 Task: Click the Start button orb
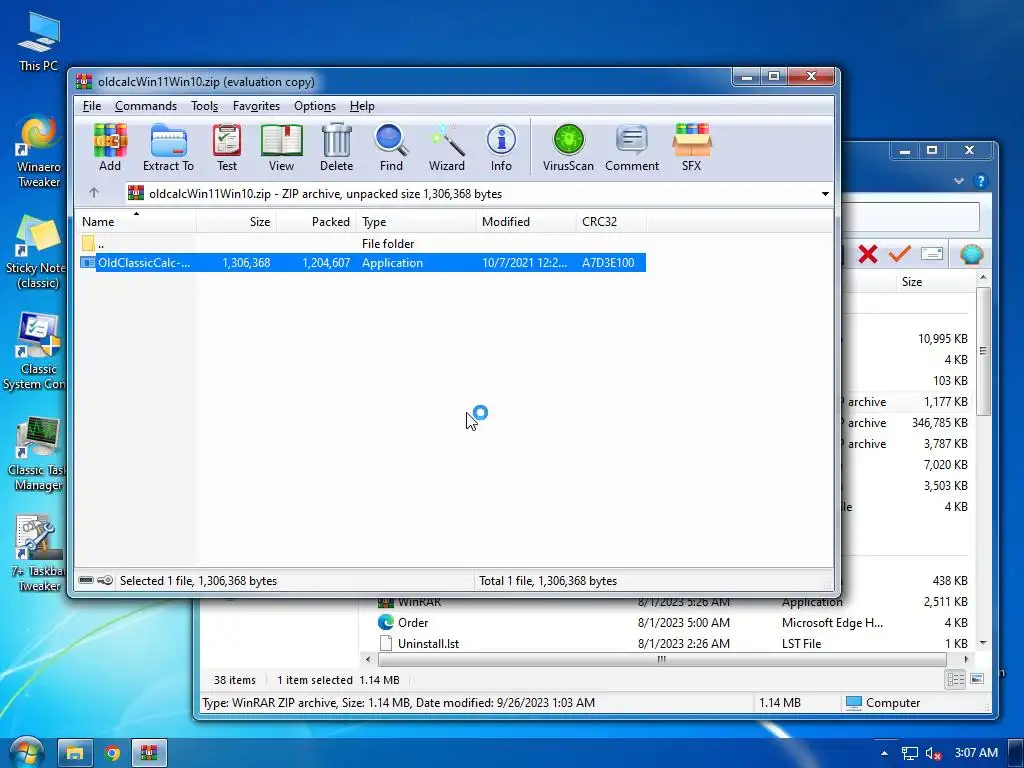point(25,752)
